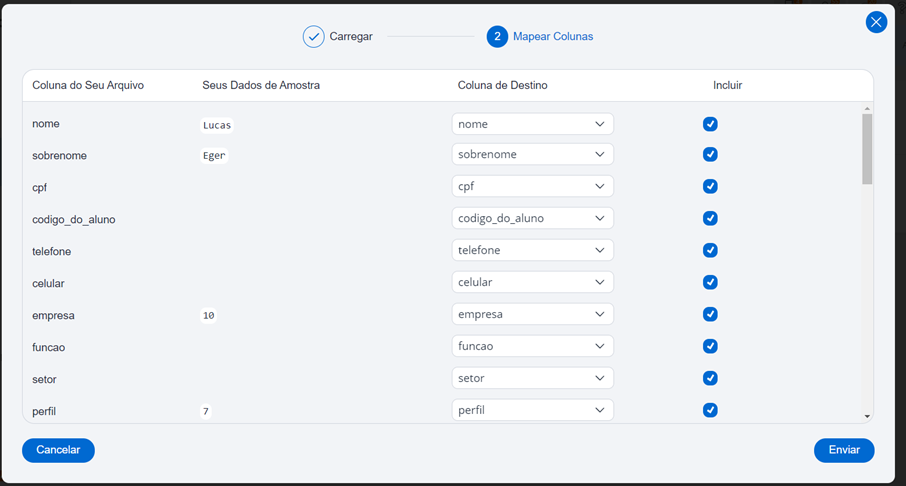Click the step 2 number circle icon
906x486 pixels.
point(497,37)
